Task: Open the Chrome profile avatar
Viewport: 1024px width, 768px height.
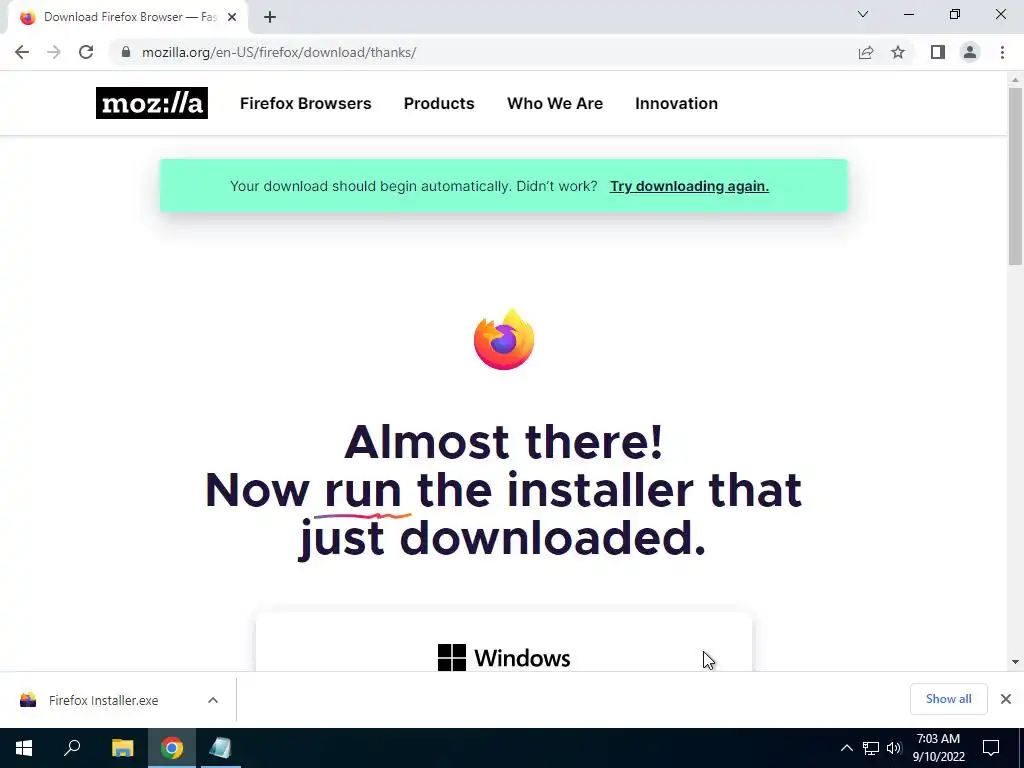Action: point(970,52)
